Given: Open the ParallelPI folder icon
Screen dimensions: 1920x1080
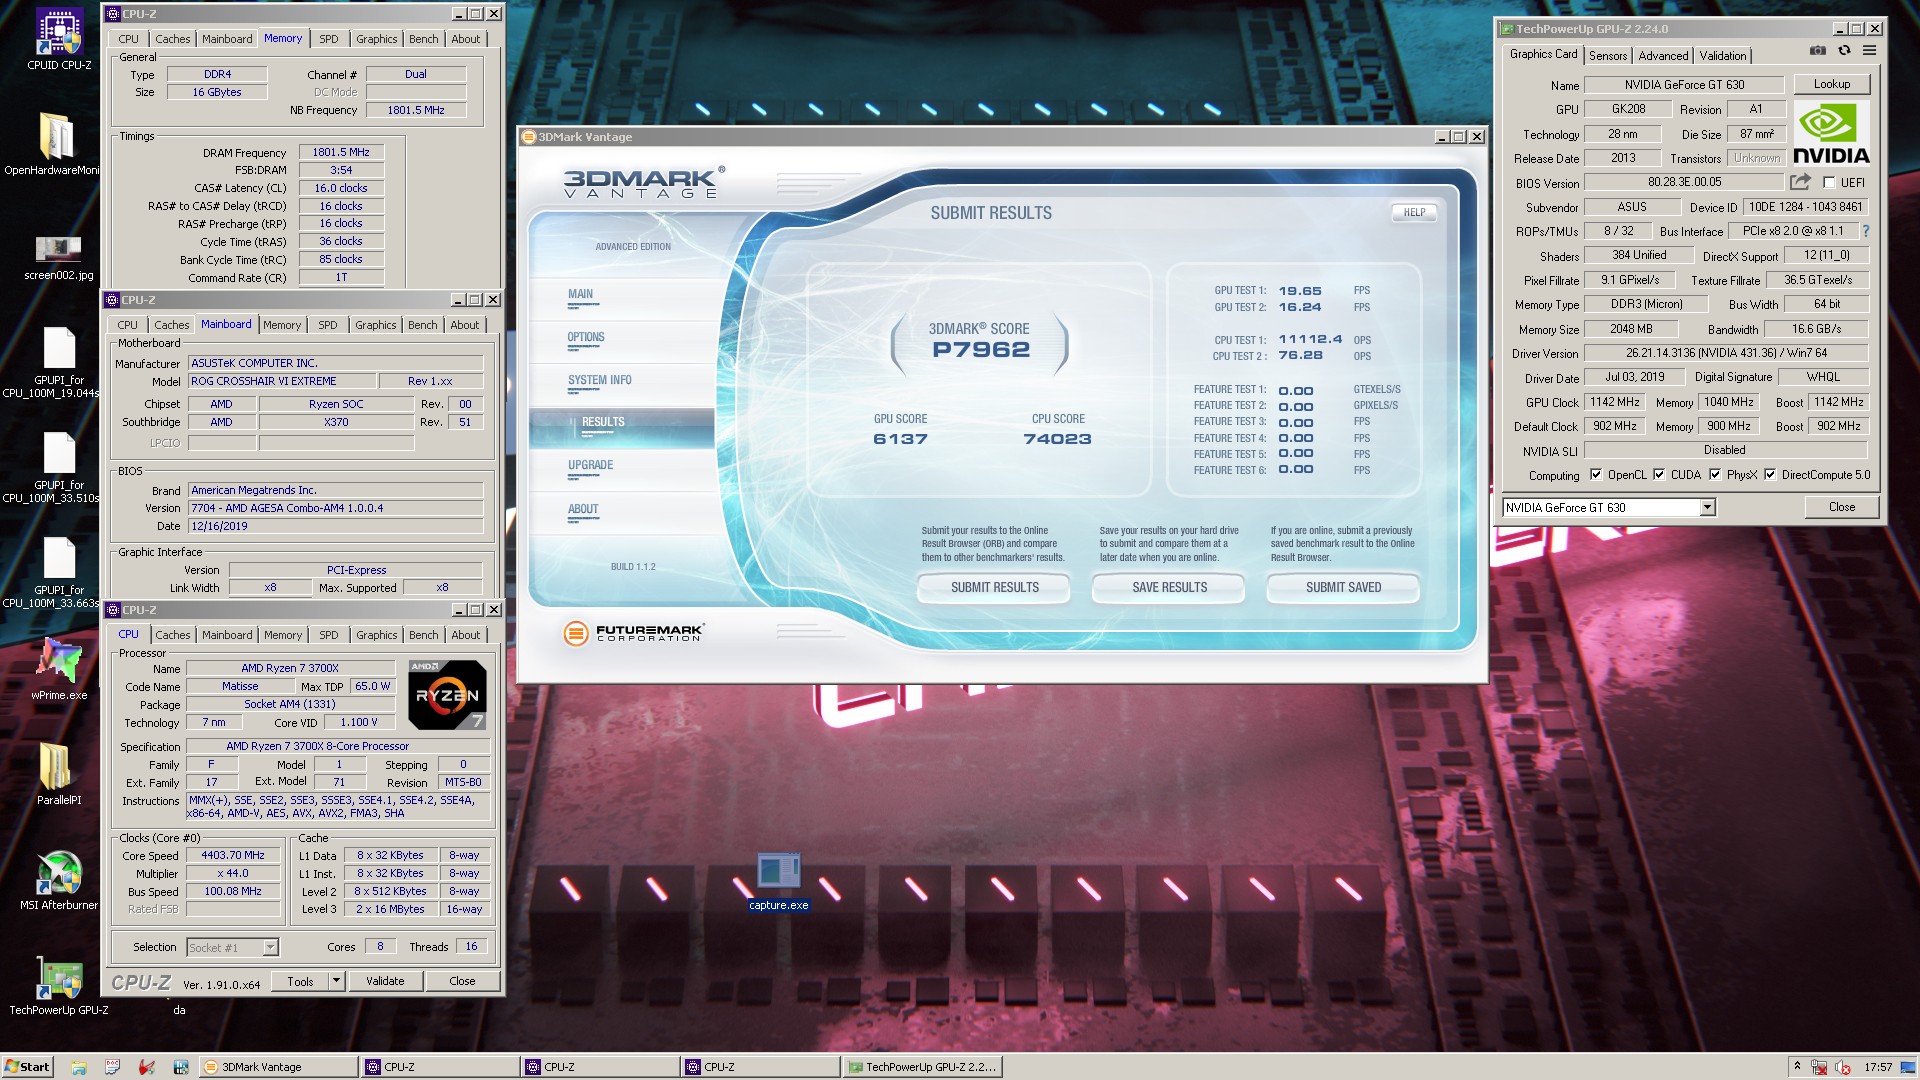Looking at the screenshot, I should point(59,773).
